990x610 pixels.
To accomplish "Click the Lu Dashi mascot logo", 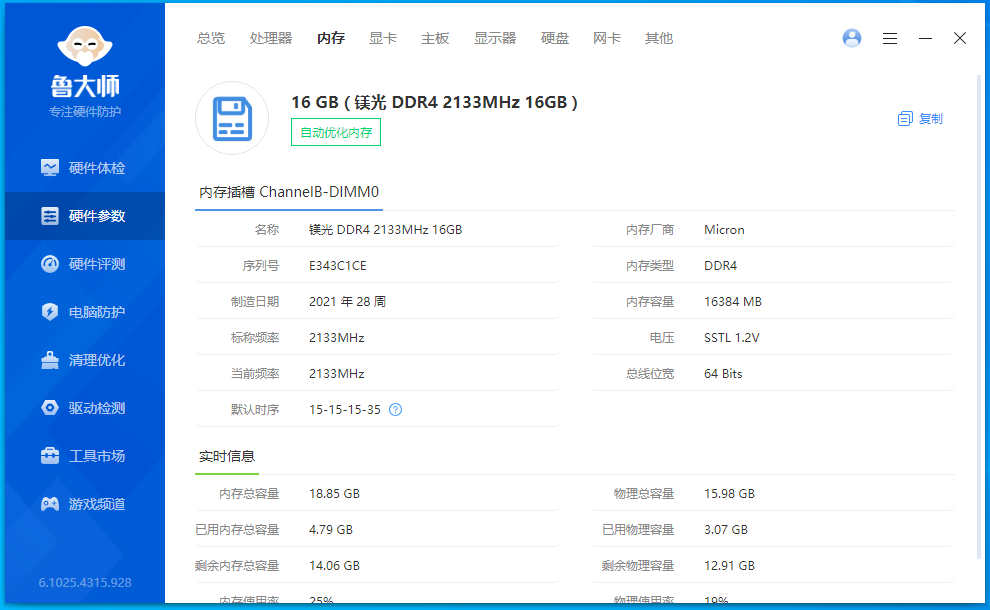I will point(85,48).
